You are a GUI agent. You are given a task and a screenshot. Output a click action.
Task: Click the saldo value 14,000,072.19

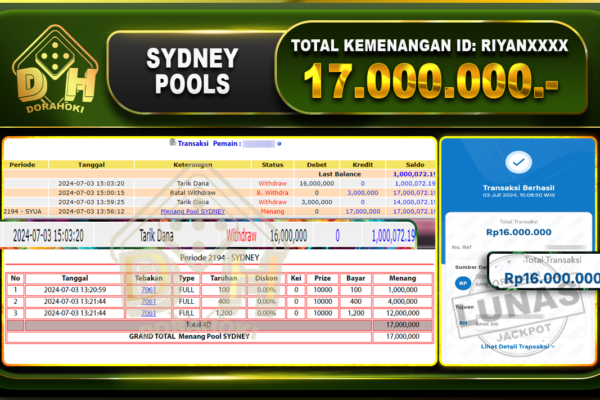[415, 202]
